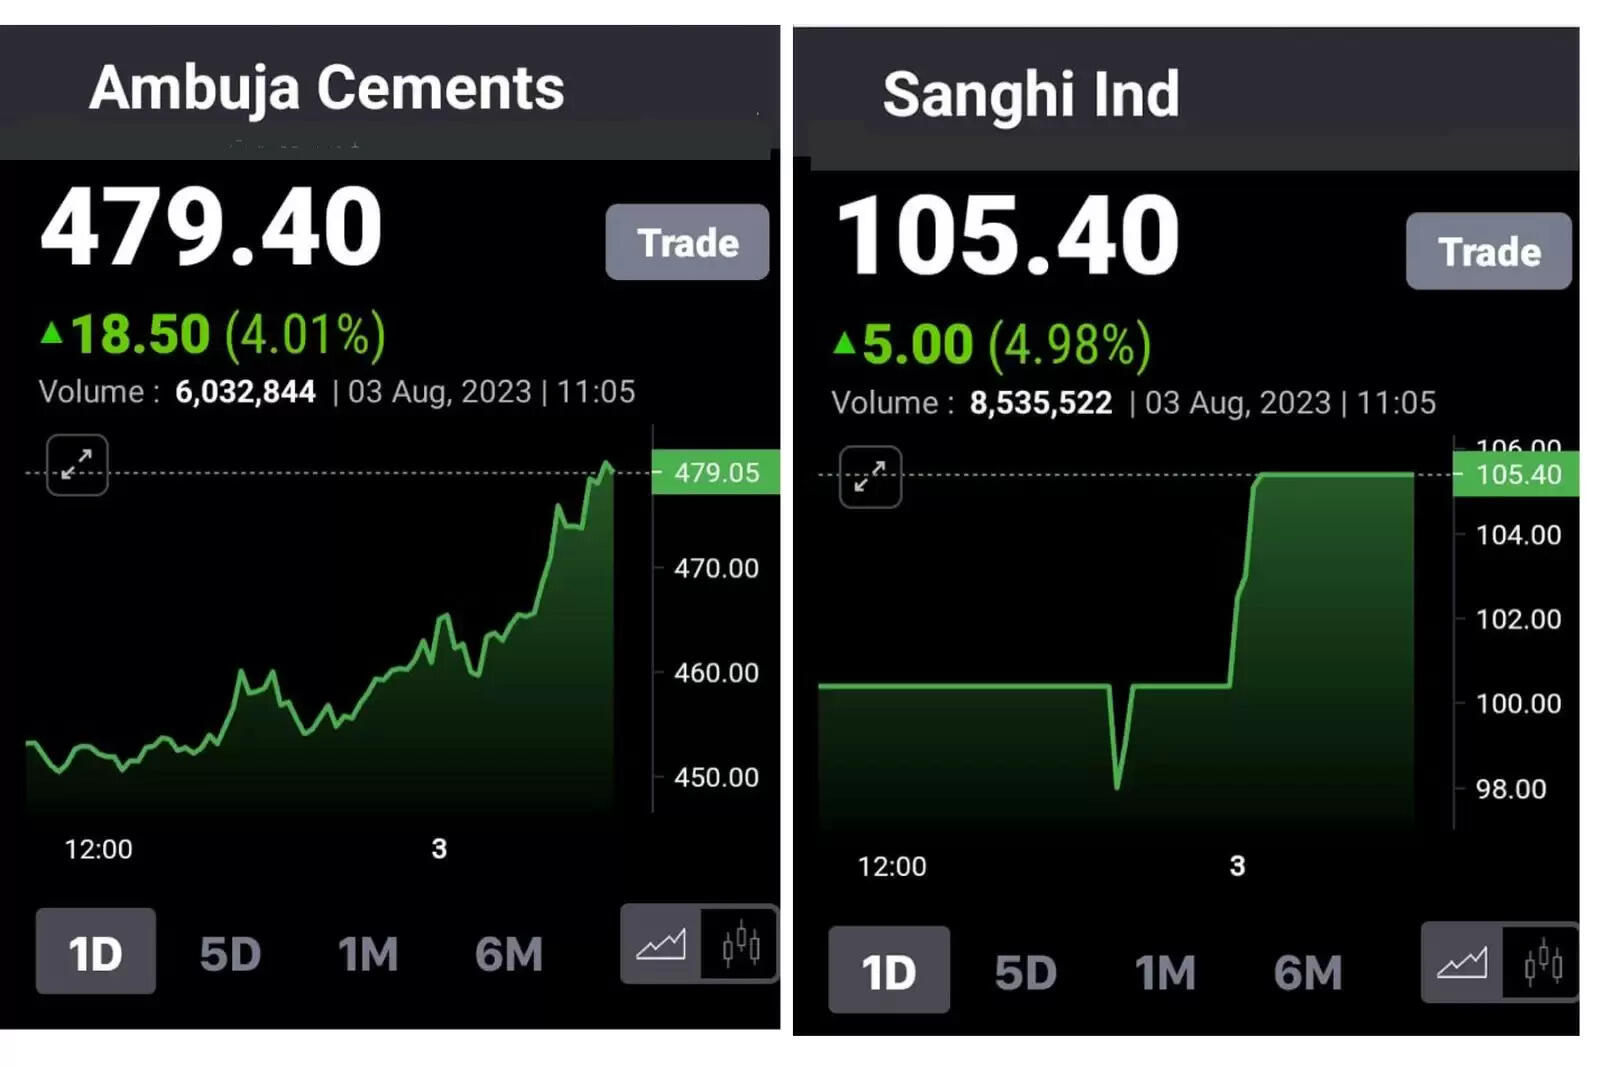Switch Sanghi Ind chart to line view

tap(1462, 962)
